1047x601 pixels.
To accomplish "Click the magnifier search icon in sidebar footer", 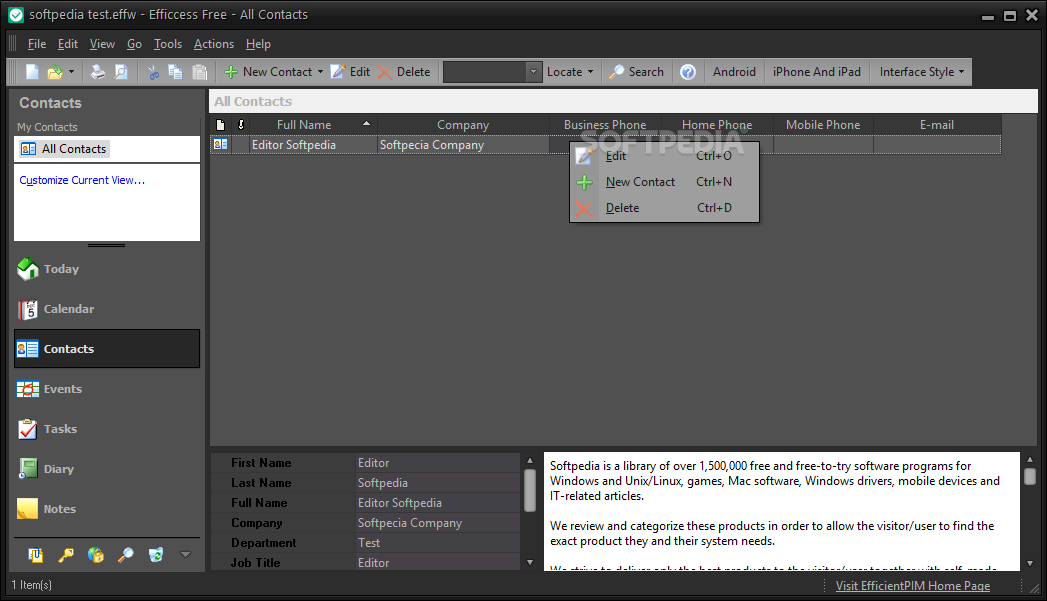I will tap(126, 555).
